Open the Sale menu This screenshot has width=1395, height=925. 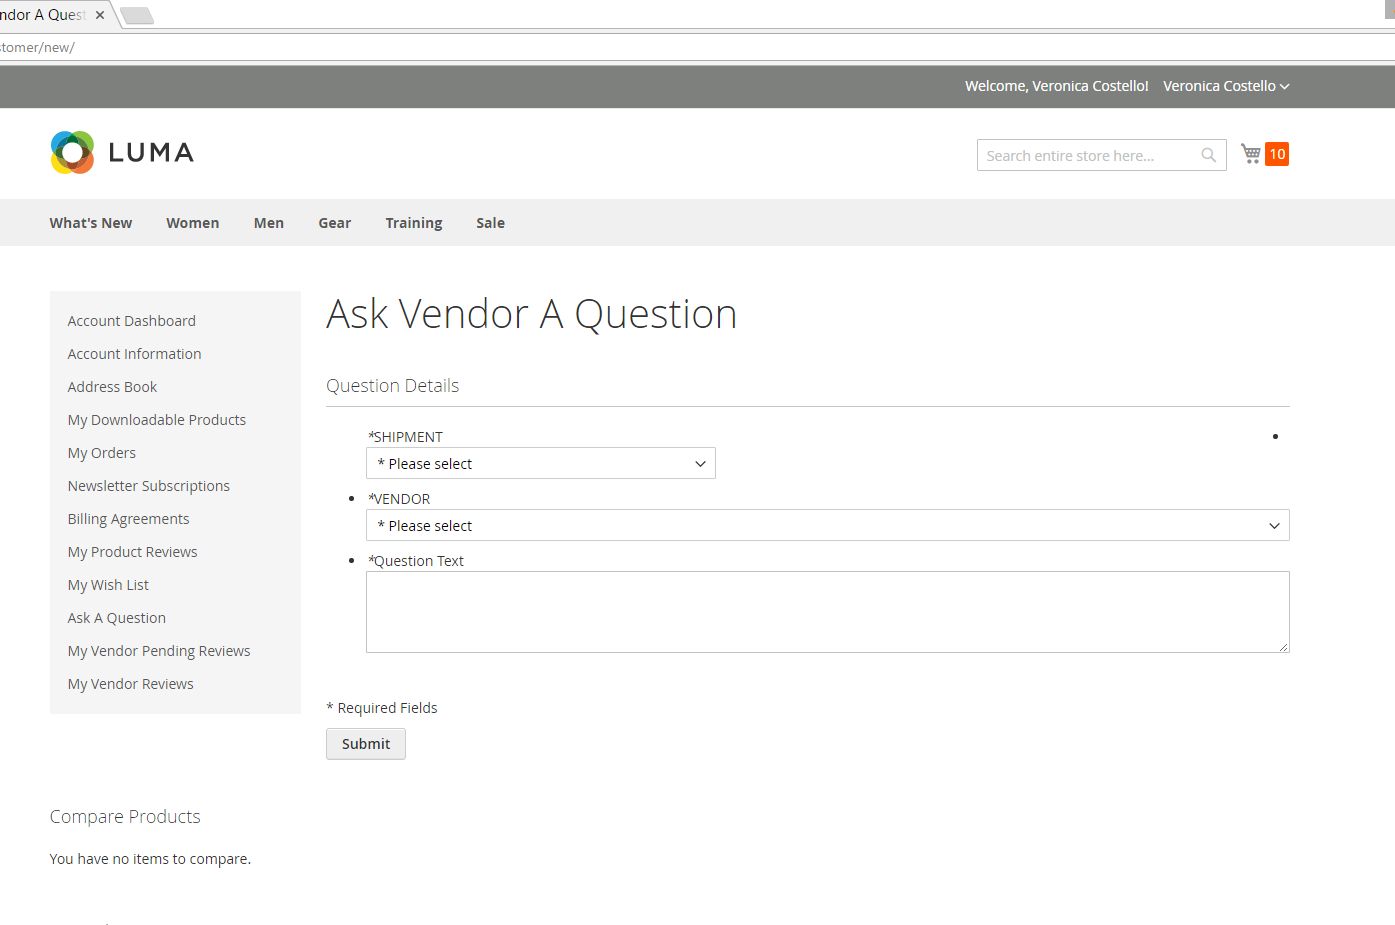490,223
